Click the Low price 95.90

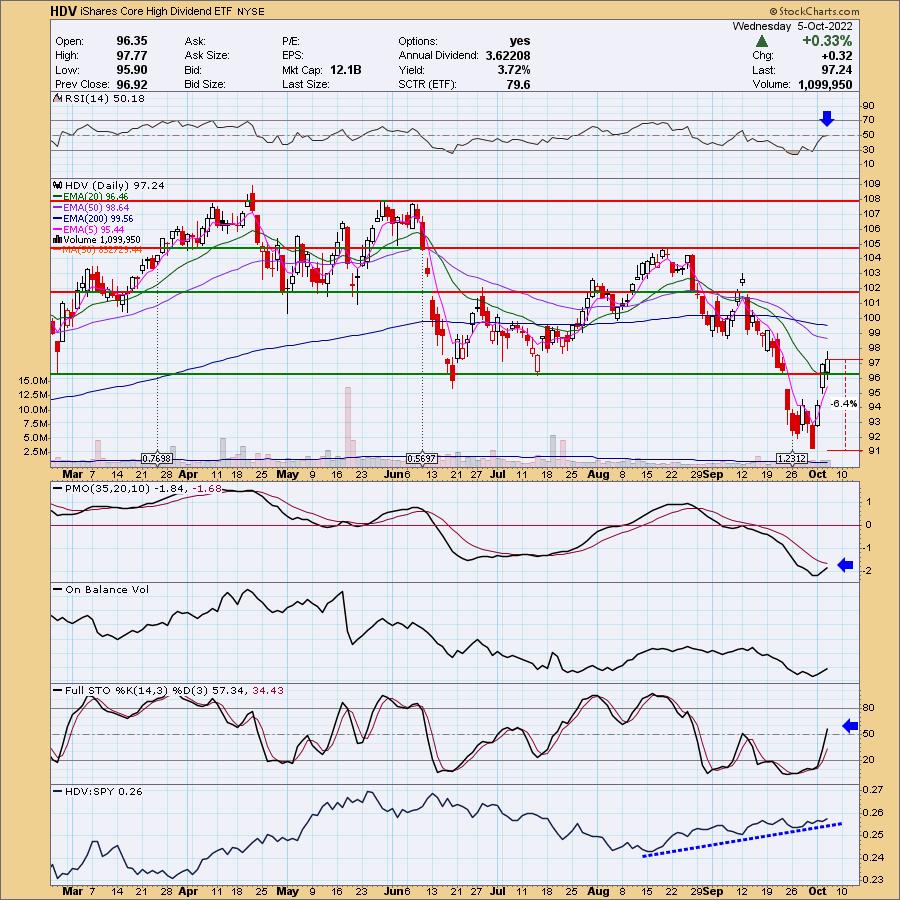pos(131,70)
